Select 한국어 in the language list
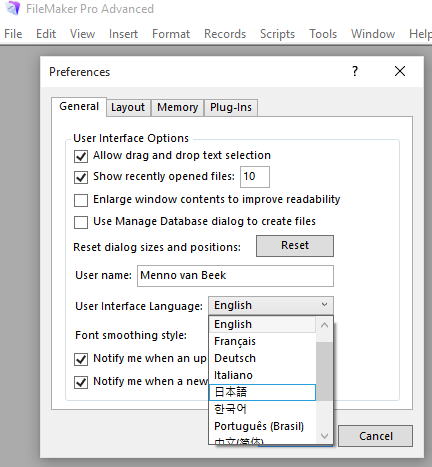 pos(262,409)
